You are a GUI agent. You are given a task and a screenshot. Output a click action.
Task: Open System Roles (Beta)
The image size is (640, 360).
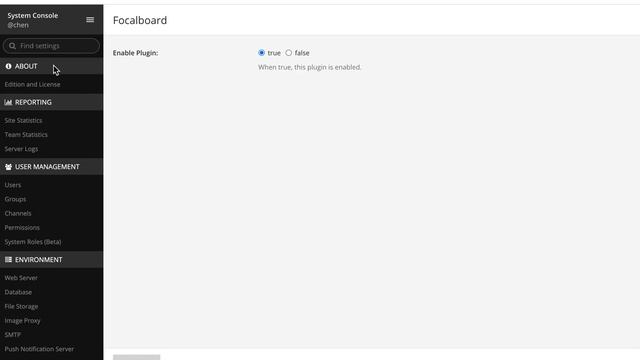(33, 242)
